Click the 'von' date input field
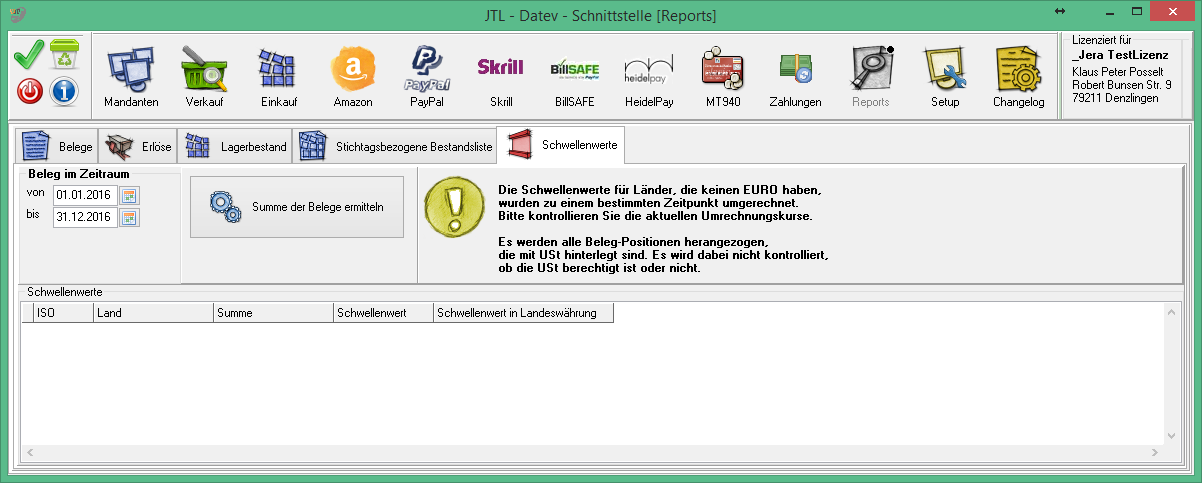 [x=85, y=195]
